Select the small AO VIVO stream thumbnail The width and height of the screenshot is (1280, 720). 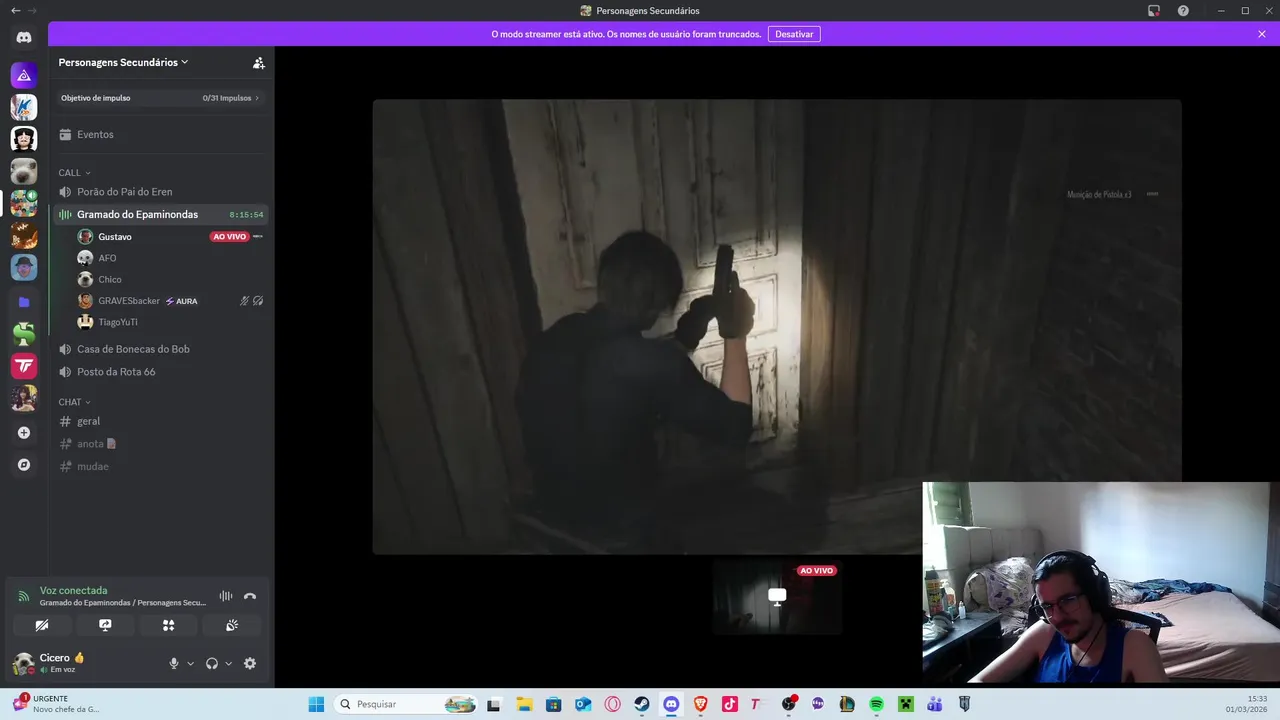pyautogui.click(x=777, y=597)
